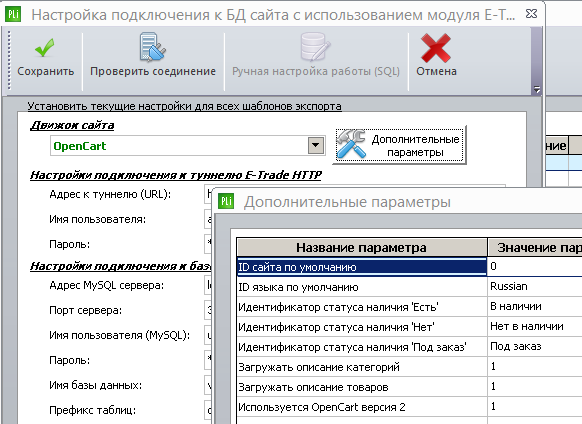
Task: Click the Значение параметра column header
Action: (x=535, y=247)
